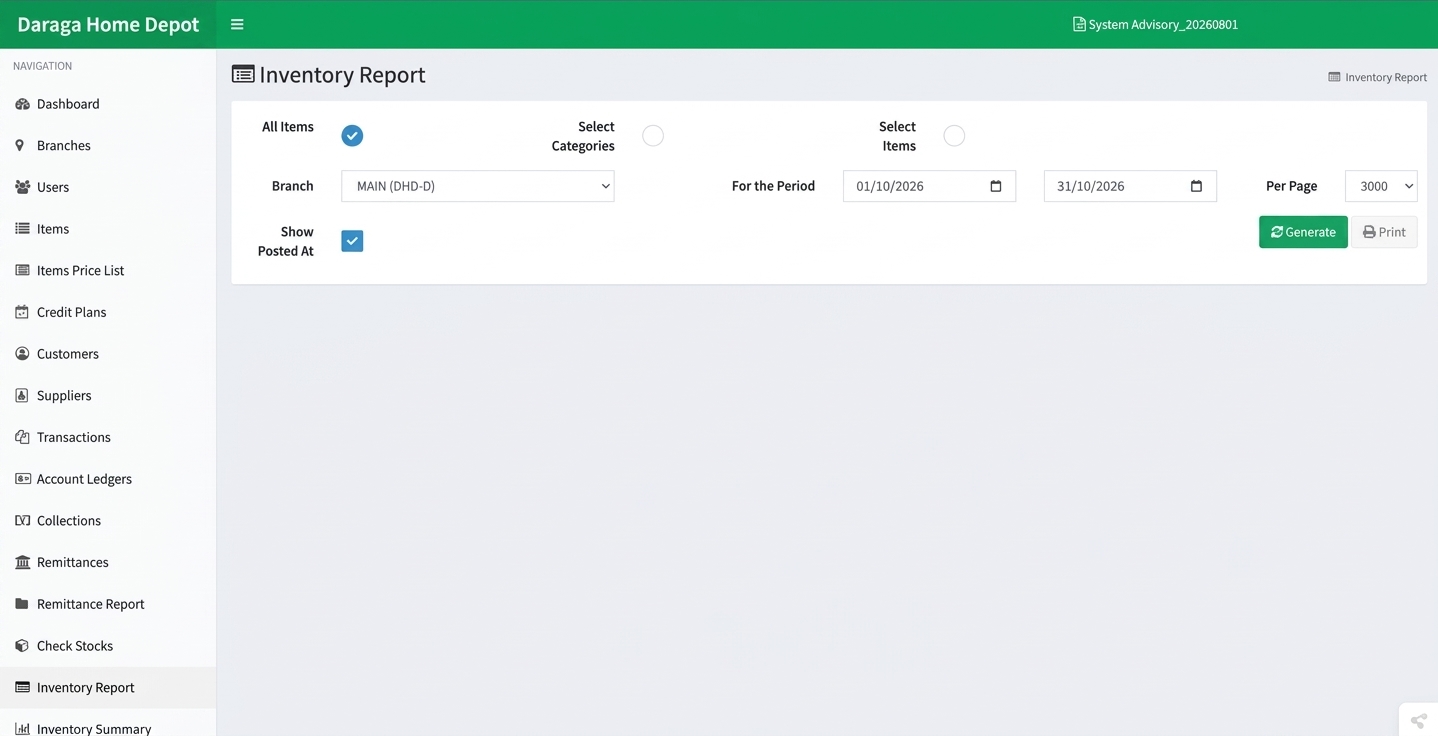Open the Inventory Summary menu item
Image resolution: width=1438 pixels, height=736 pixels.
pos(108,726)
